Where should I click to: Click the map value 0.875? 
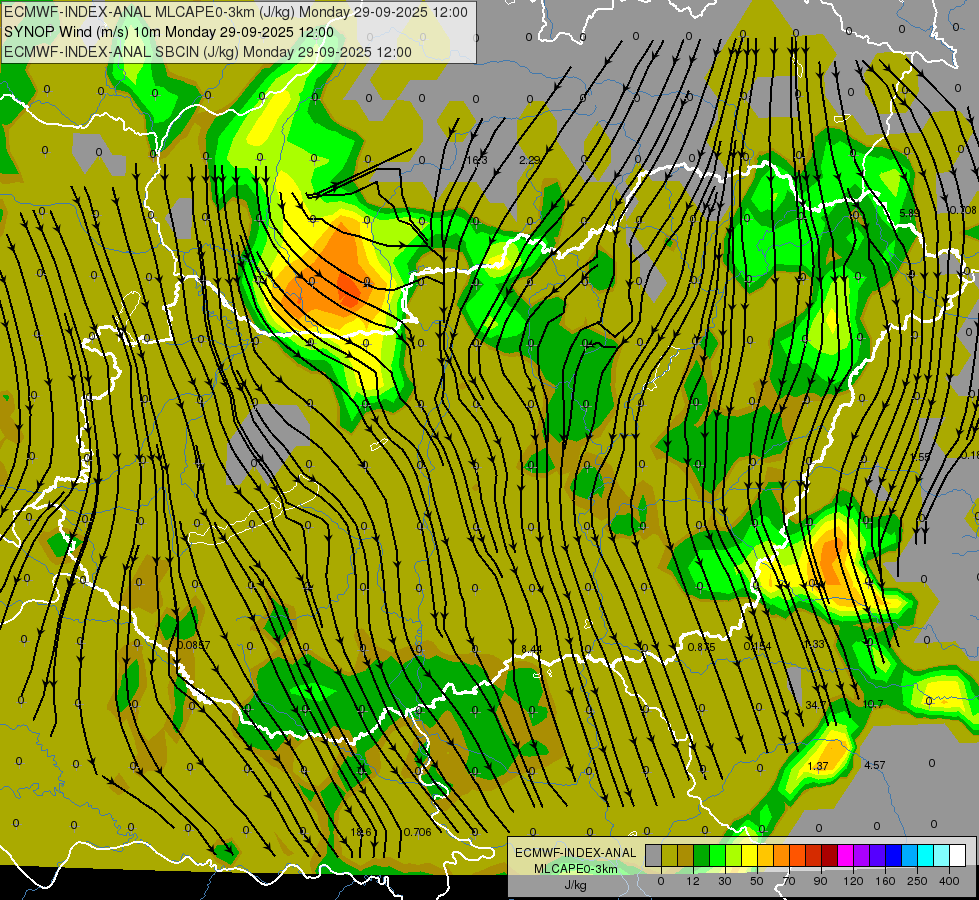[x=701, y=647]
